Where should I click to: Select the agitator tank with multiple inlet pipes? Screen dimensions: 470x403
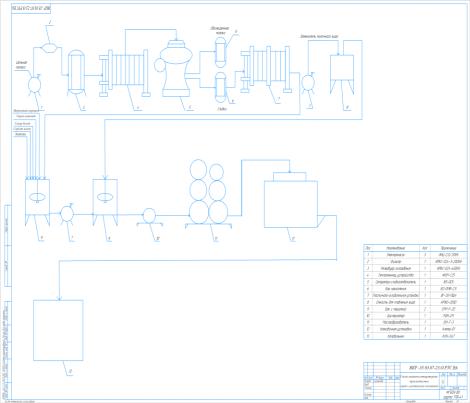37,202
